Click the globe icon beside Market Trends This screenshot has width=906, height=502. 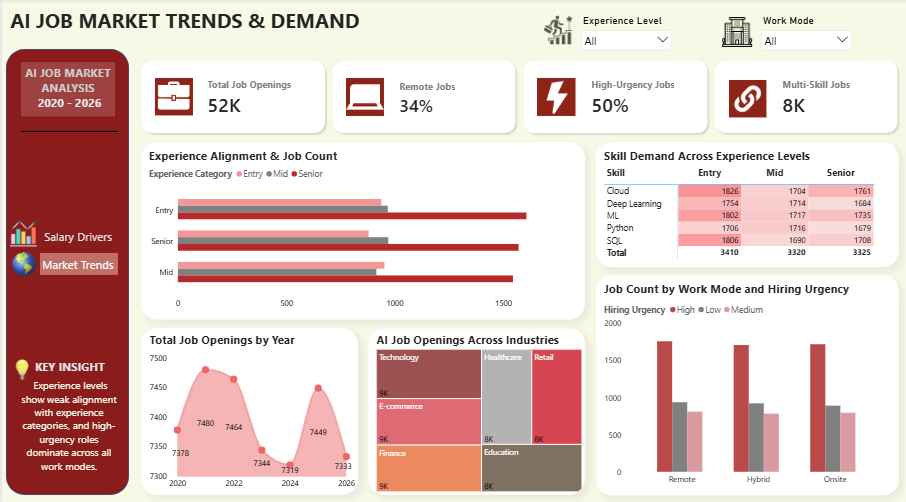pos(24,264)
